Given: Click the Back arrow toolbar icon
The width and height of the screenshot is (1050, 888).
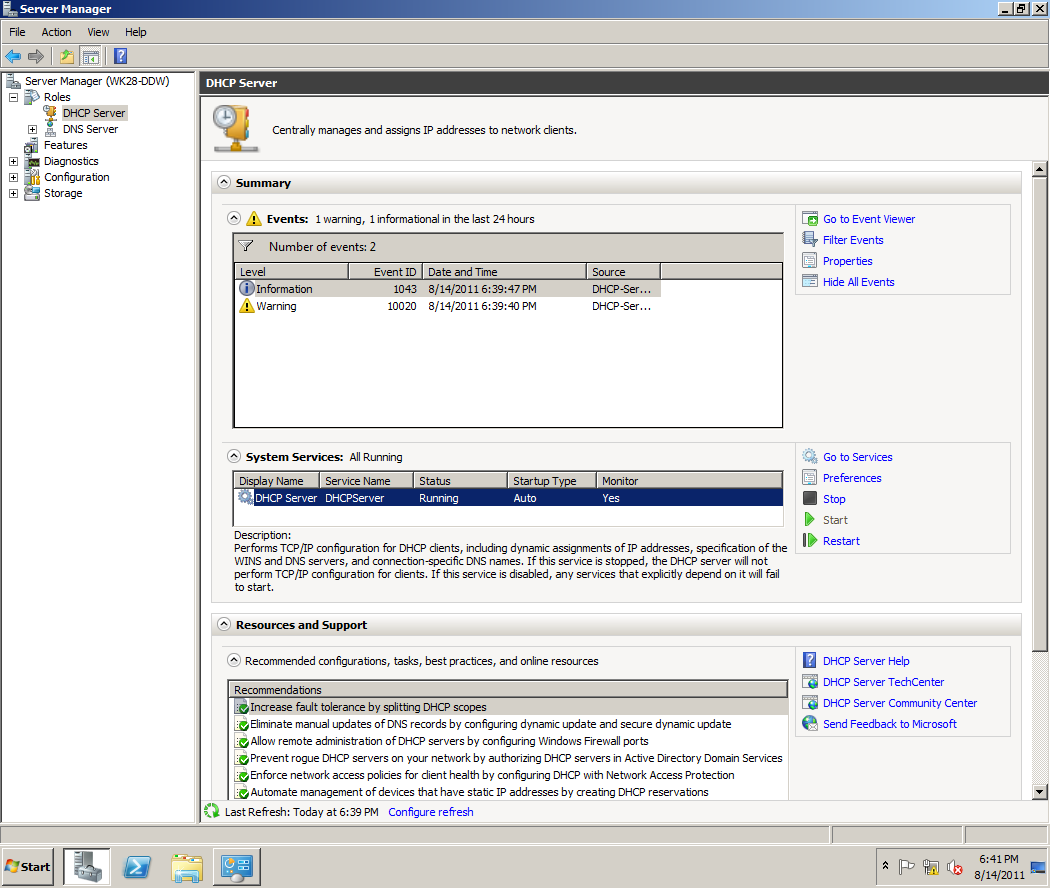Looking at the screenshot, I should pos(13,56).
